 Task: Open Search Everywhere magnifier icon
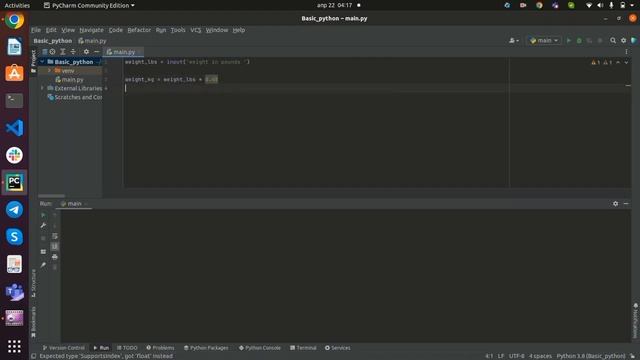pyautogui.click(x=613, y=40)
